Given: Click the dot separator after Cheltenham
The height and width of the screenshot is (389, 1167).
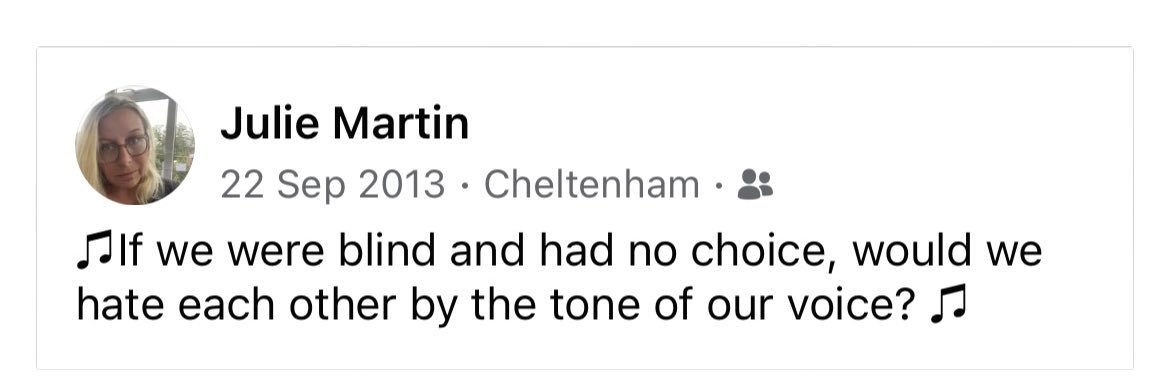Looking at the screenshot, I should coord(718,185).
